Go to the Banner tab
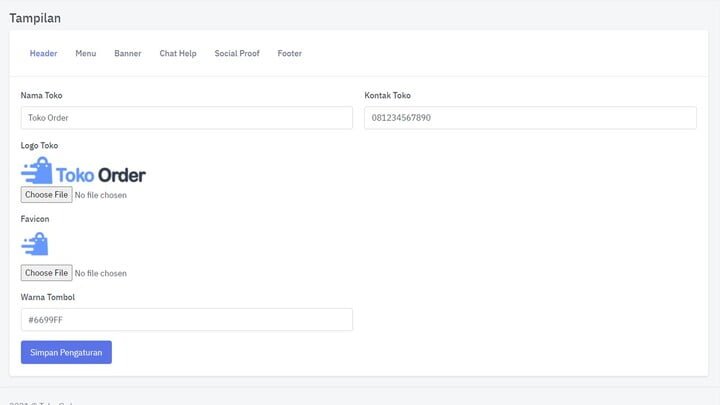720x405 pixels. click(x=128, y=53)
